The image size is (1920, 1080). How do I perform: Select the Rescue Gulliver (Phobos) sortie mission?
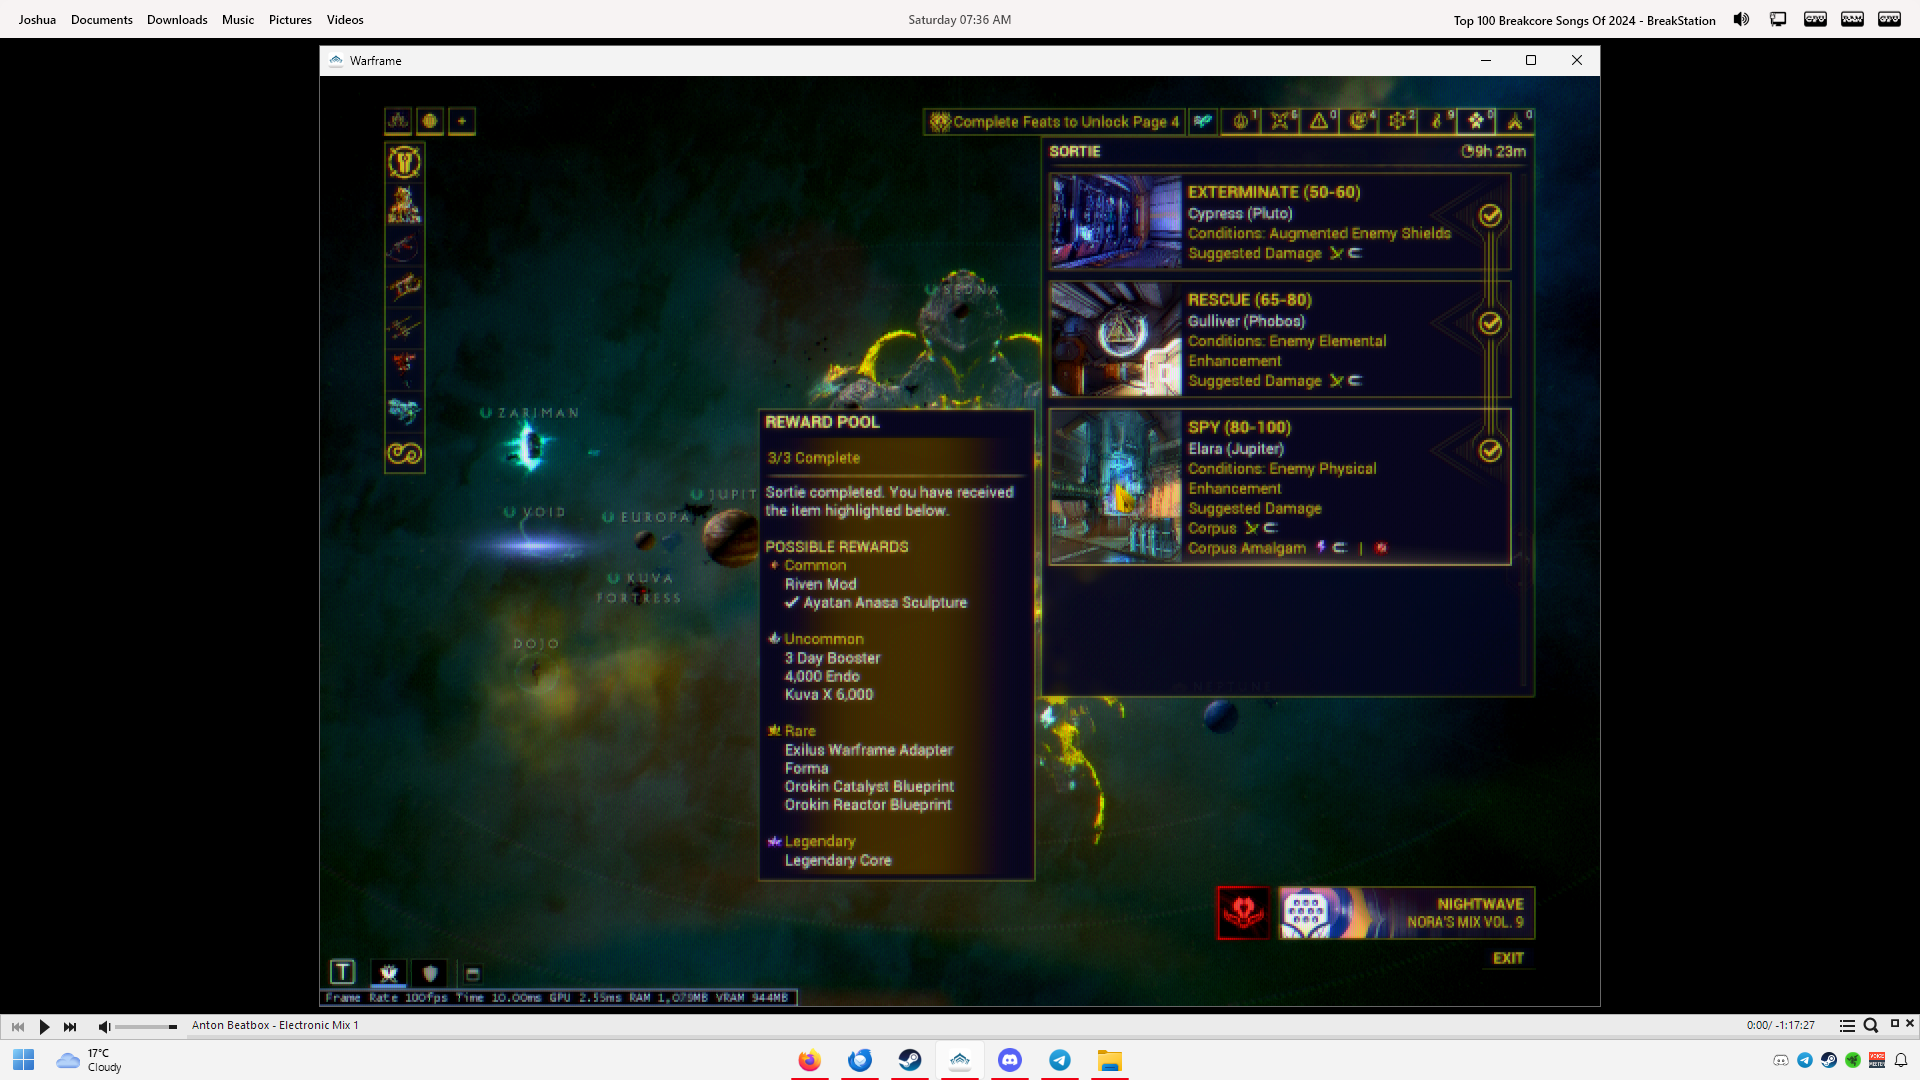coord(1280,339)
